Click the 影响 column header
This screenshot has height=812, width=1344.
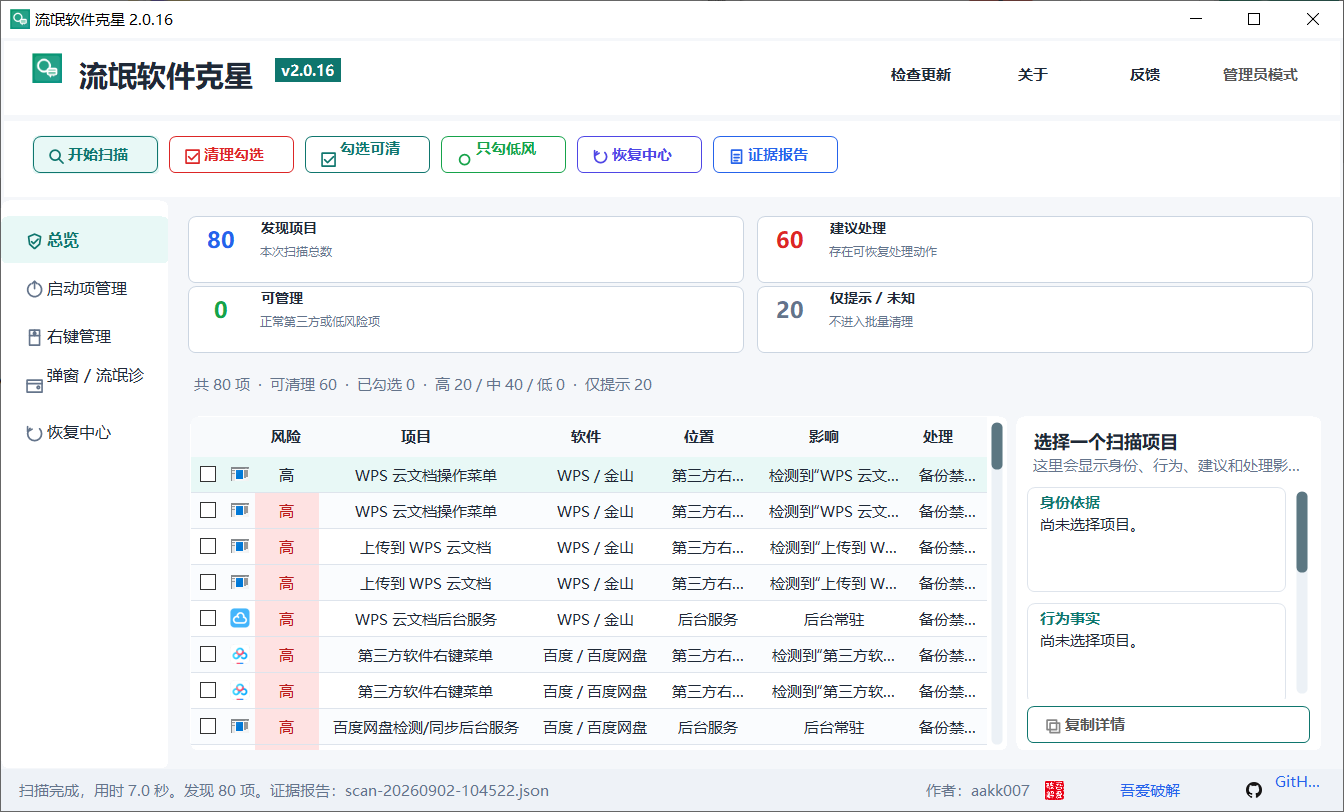pyautogui.click(x=824, y=437)
